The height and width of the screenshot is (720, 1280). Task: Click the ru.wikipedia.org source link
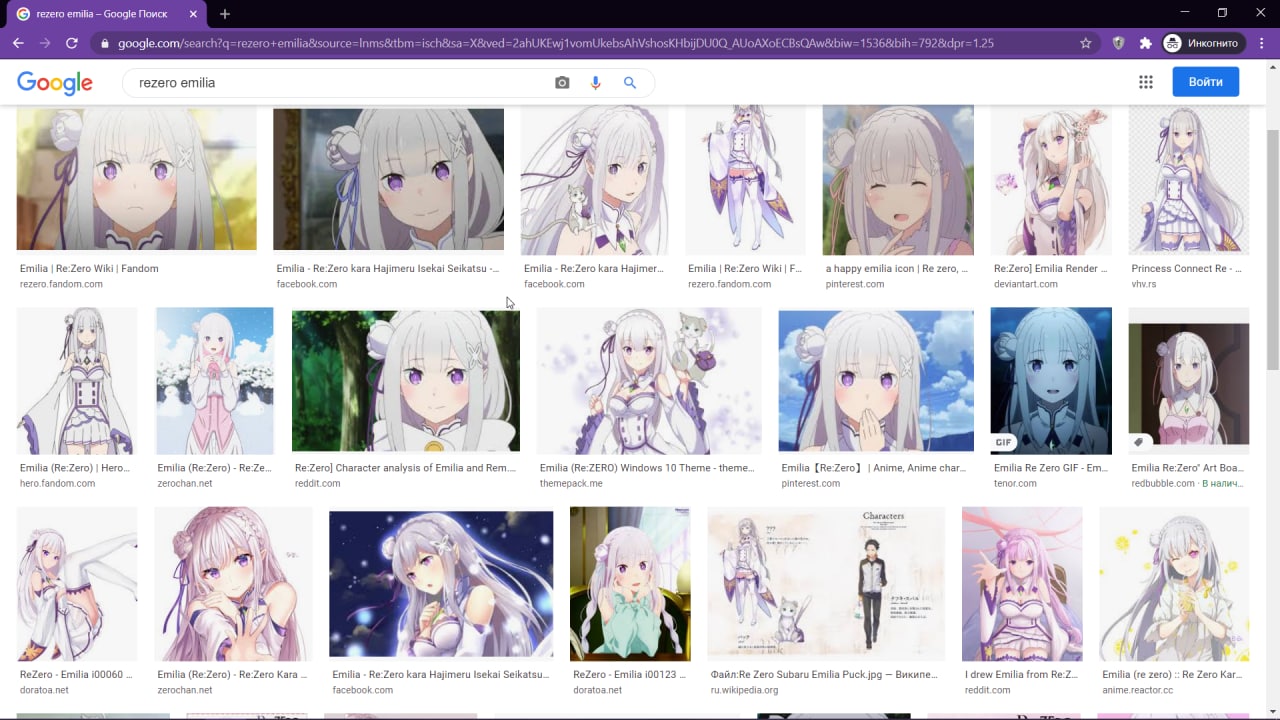coord(744,690)
